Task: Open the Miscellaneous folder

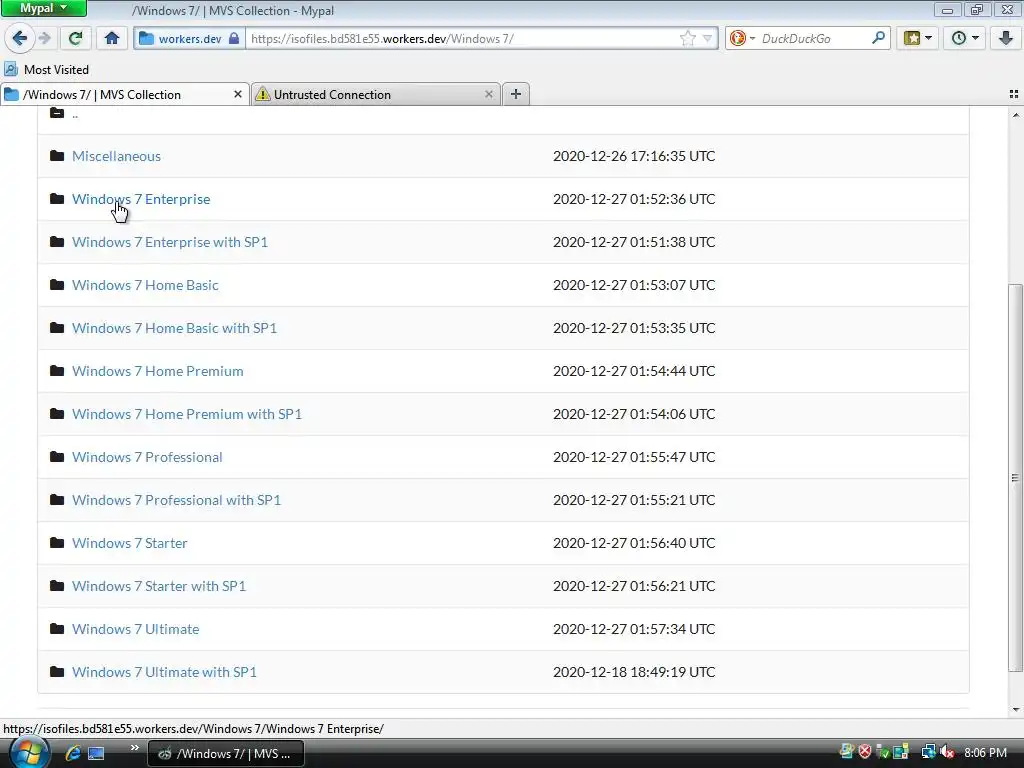Action: tap(116, 156)
